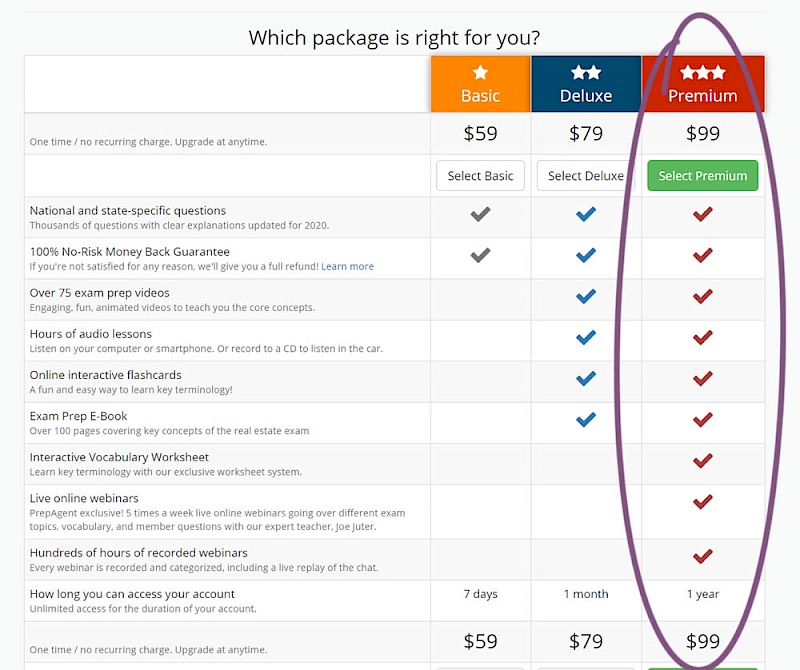Click Premium checkmark for recorded webinars row
Image resolution: width=800 pixels, height=670 pixels.
coord(703,556)
